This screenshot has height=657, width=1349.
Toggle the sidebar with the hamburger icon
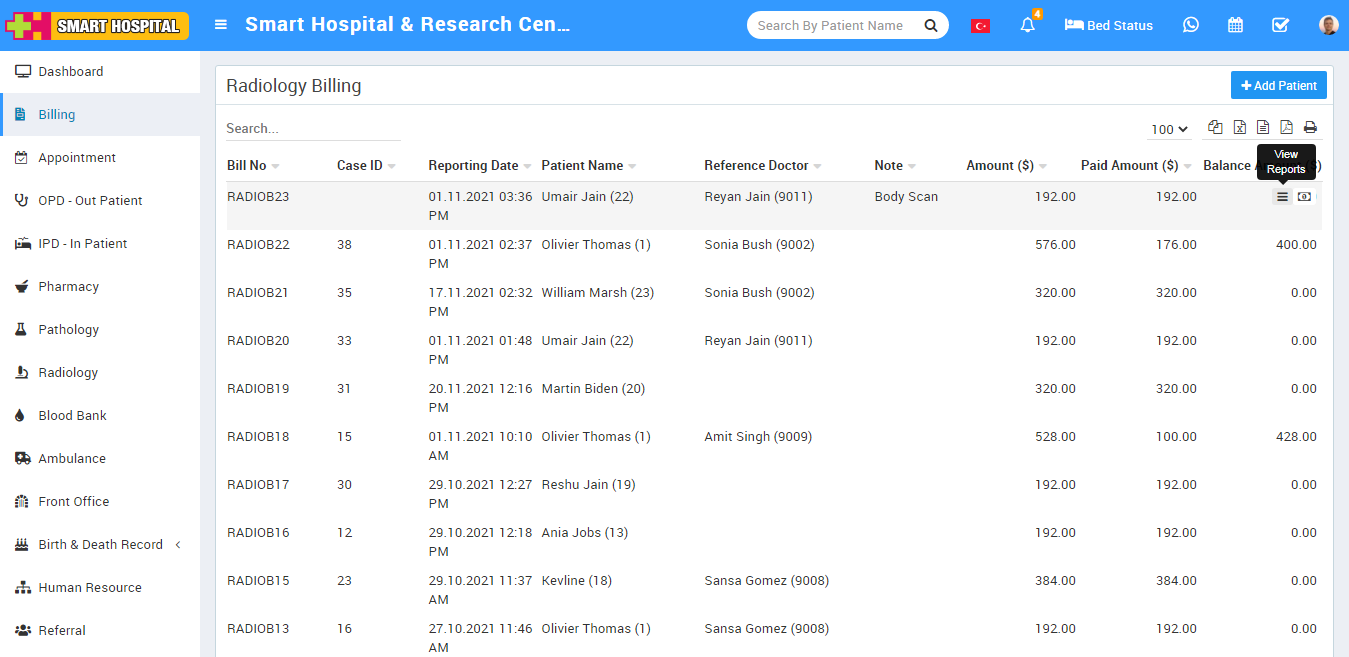point(221,25)
